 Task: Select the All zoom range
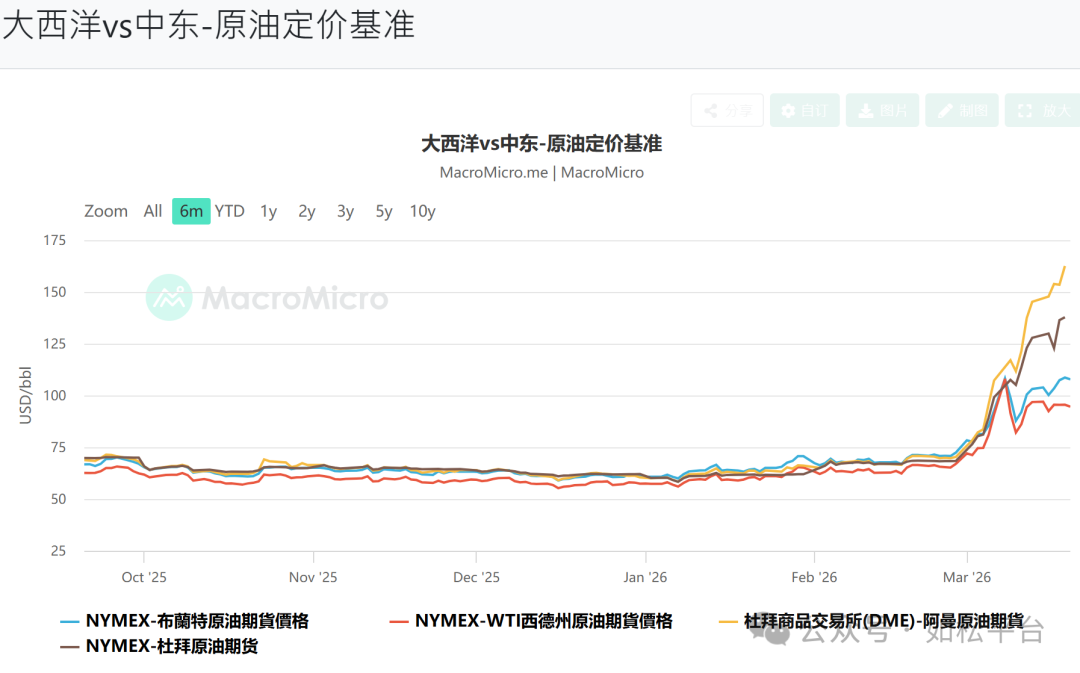[x=152, y=211]
